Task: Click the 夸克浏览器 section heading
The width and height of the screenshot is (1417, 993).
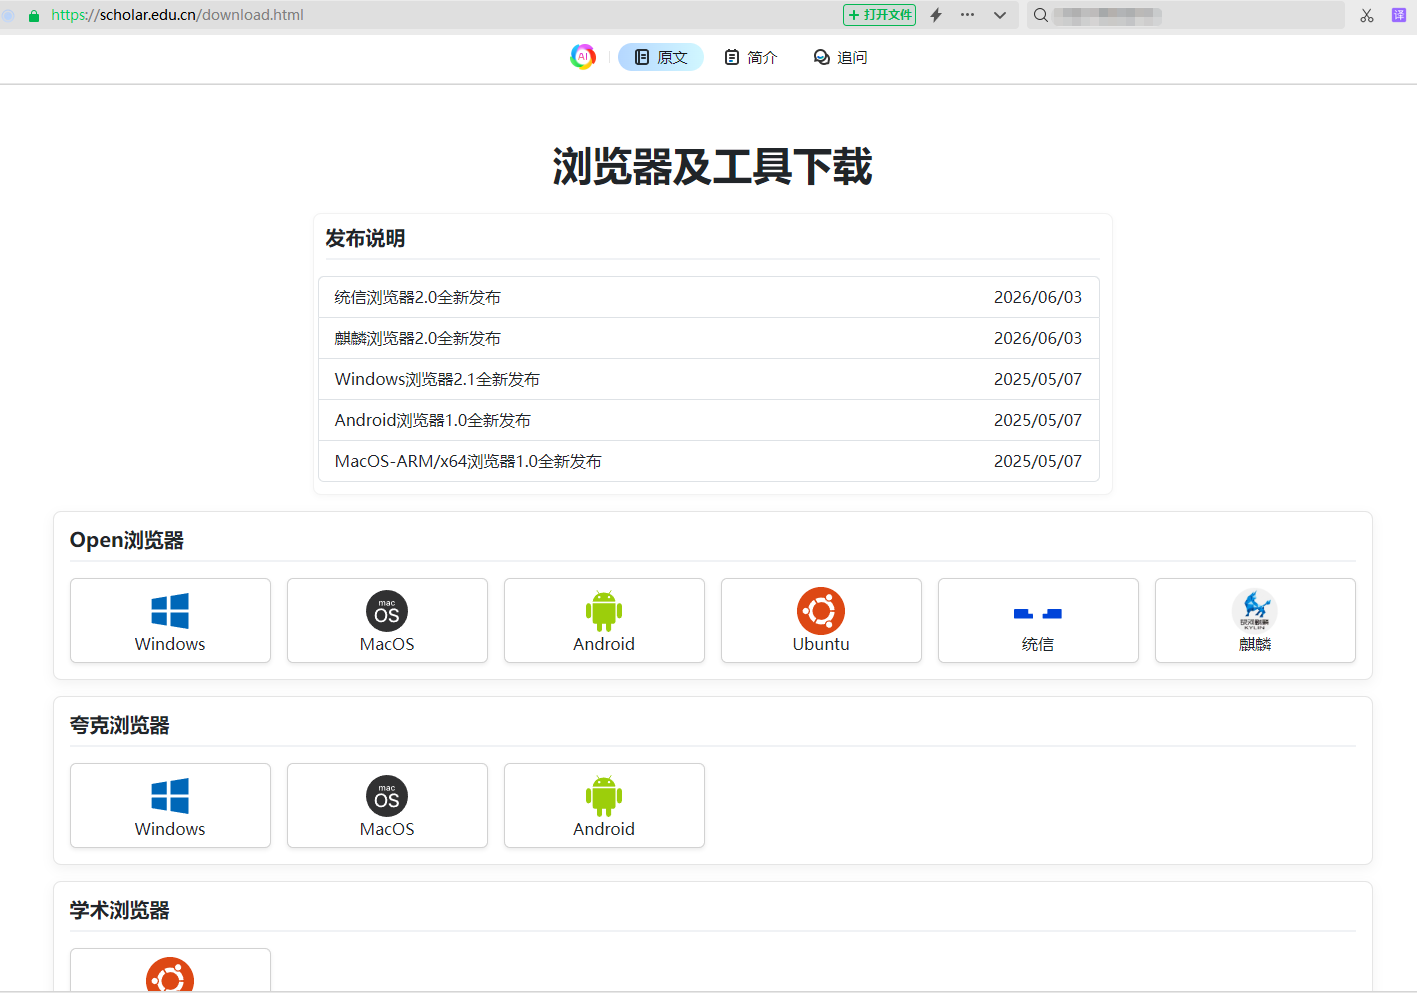Action: pyautogui.click(x=120, y=725)
